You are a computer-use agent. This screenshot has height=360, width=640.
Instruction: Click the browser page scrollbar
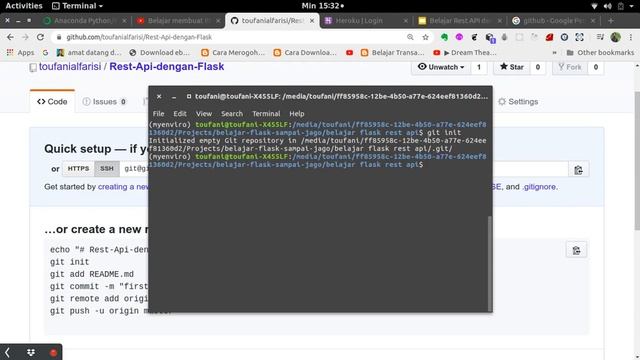click(x=637, y=160)
